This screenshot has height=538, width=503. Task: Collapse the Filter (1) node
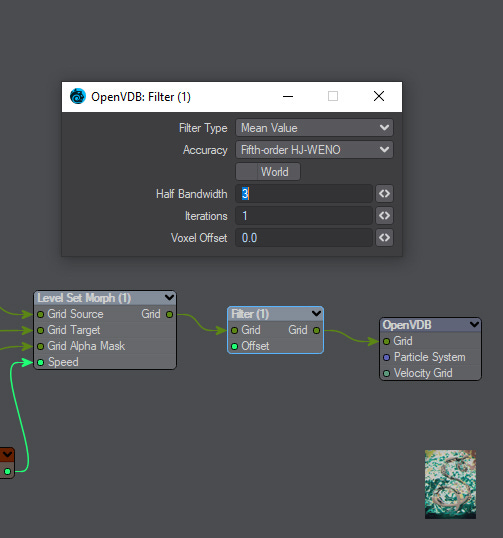point(316,313)
